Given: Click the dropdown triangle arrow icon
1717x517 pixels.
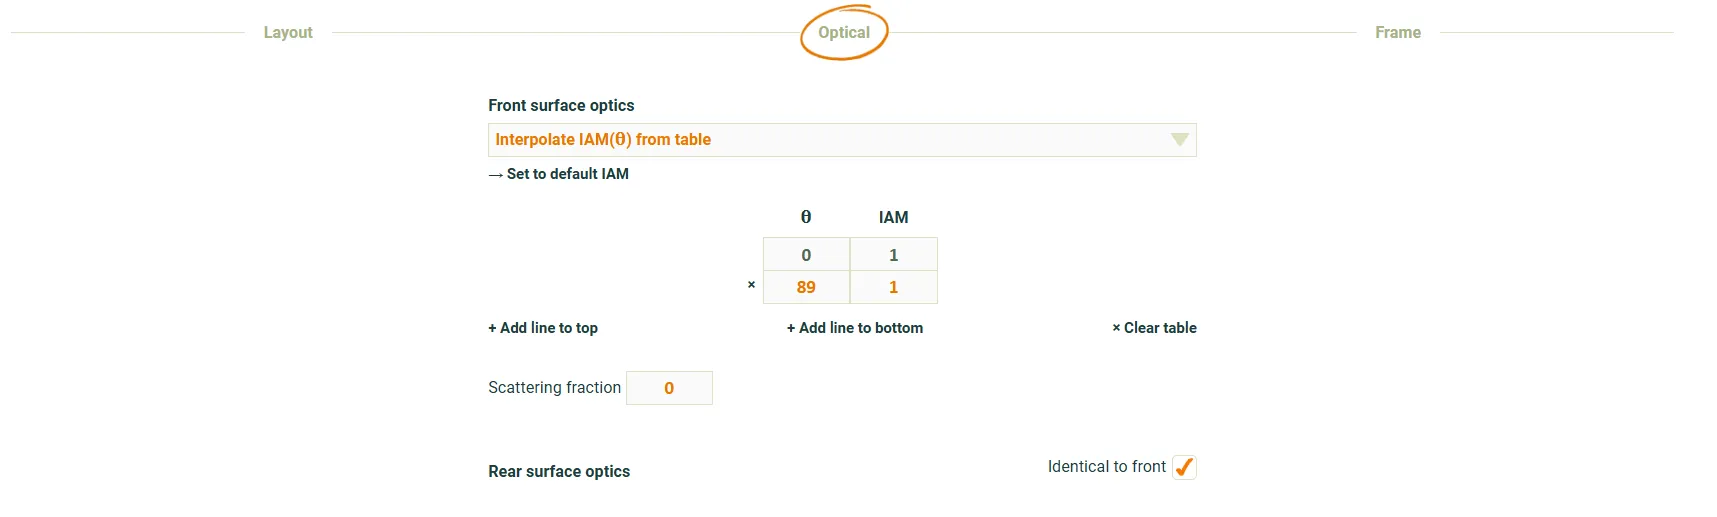Looking at the screenshot, I should click(1179, 140).
